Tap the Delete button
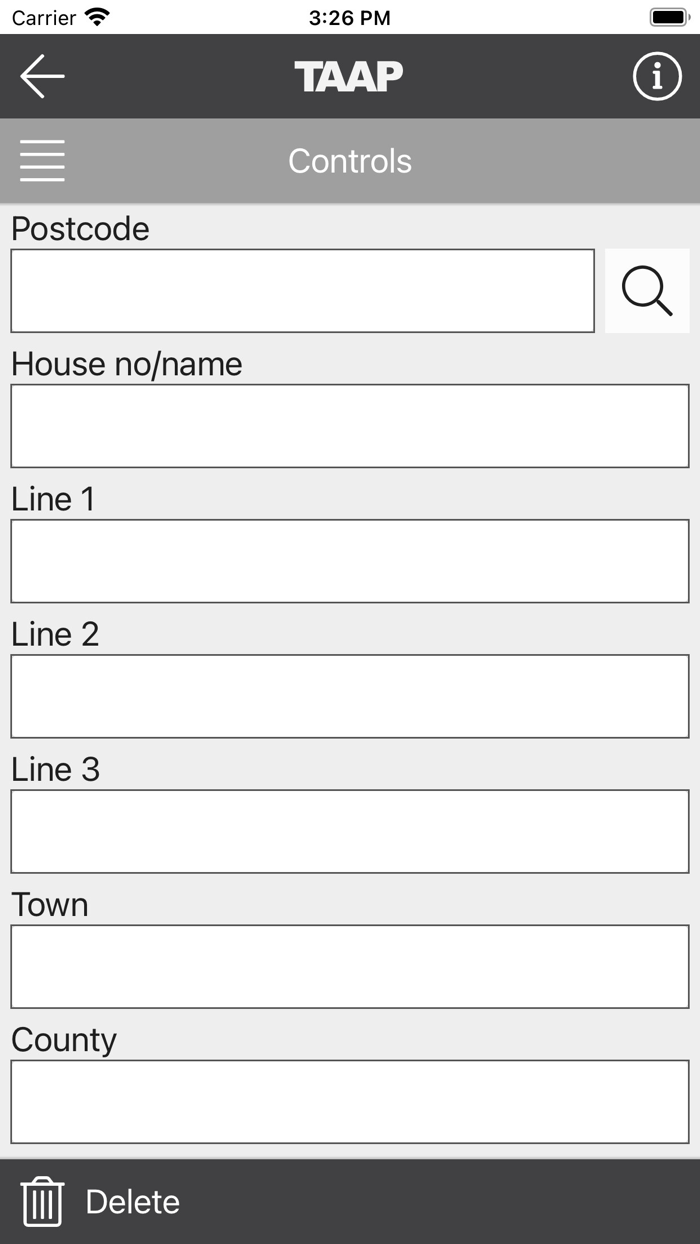700x1244 pixels. [133, 1203]
